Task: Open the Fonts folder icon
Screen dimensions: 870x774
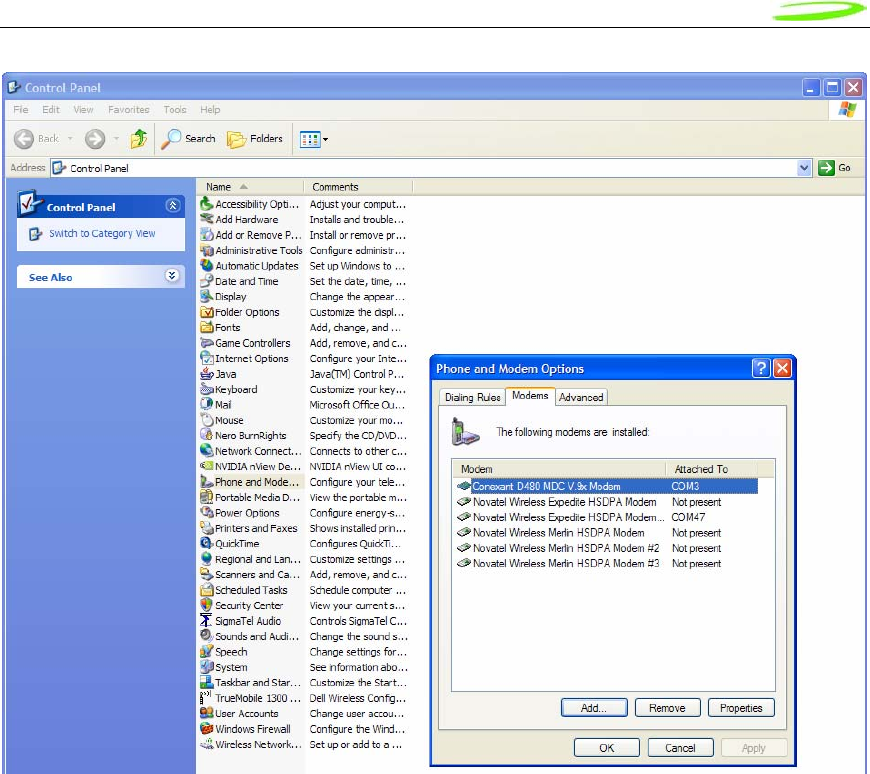Action: 207,327
